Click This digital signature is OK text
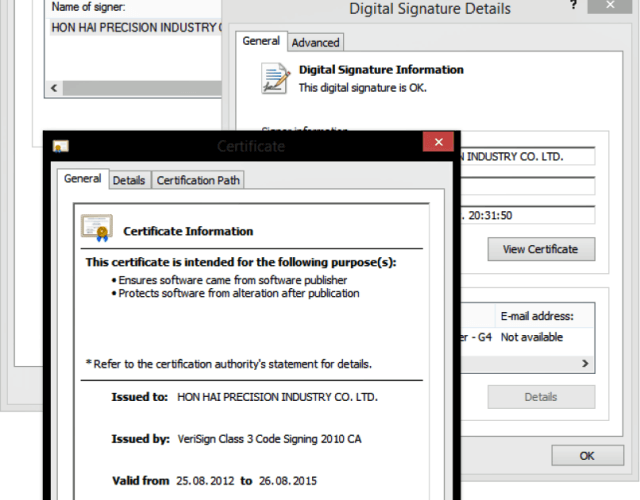Viewport: 640px width, 500px height. click(362, 88)
